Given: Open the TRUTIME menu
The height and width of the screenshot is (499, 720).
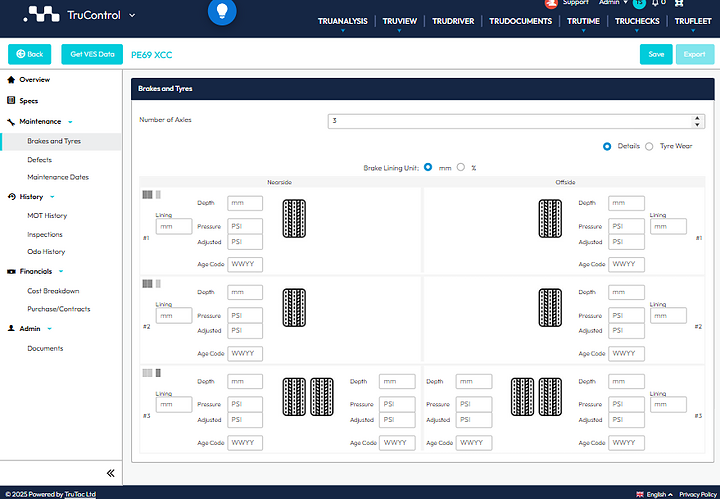Looking at the screenshot, I should [x=583, y=21].
